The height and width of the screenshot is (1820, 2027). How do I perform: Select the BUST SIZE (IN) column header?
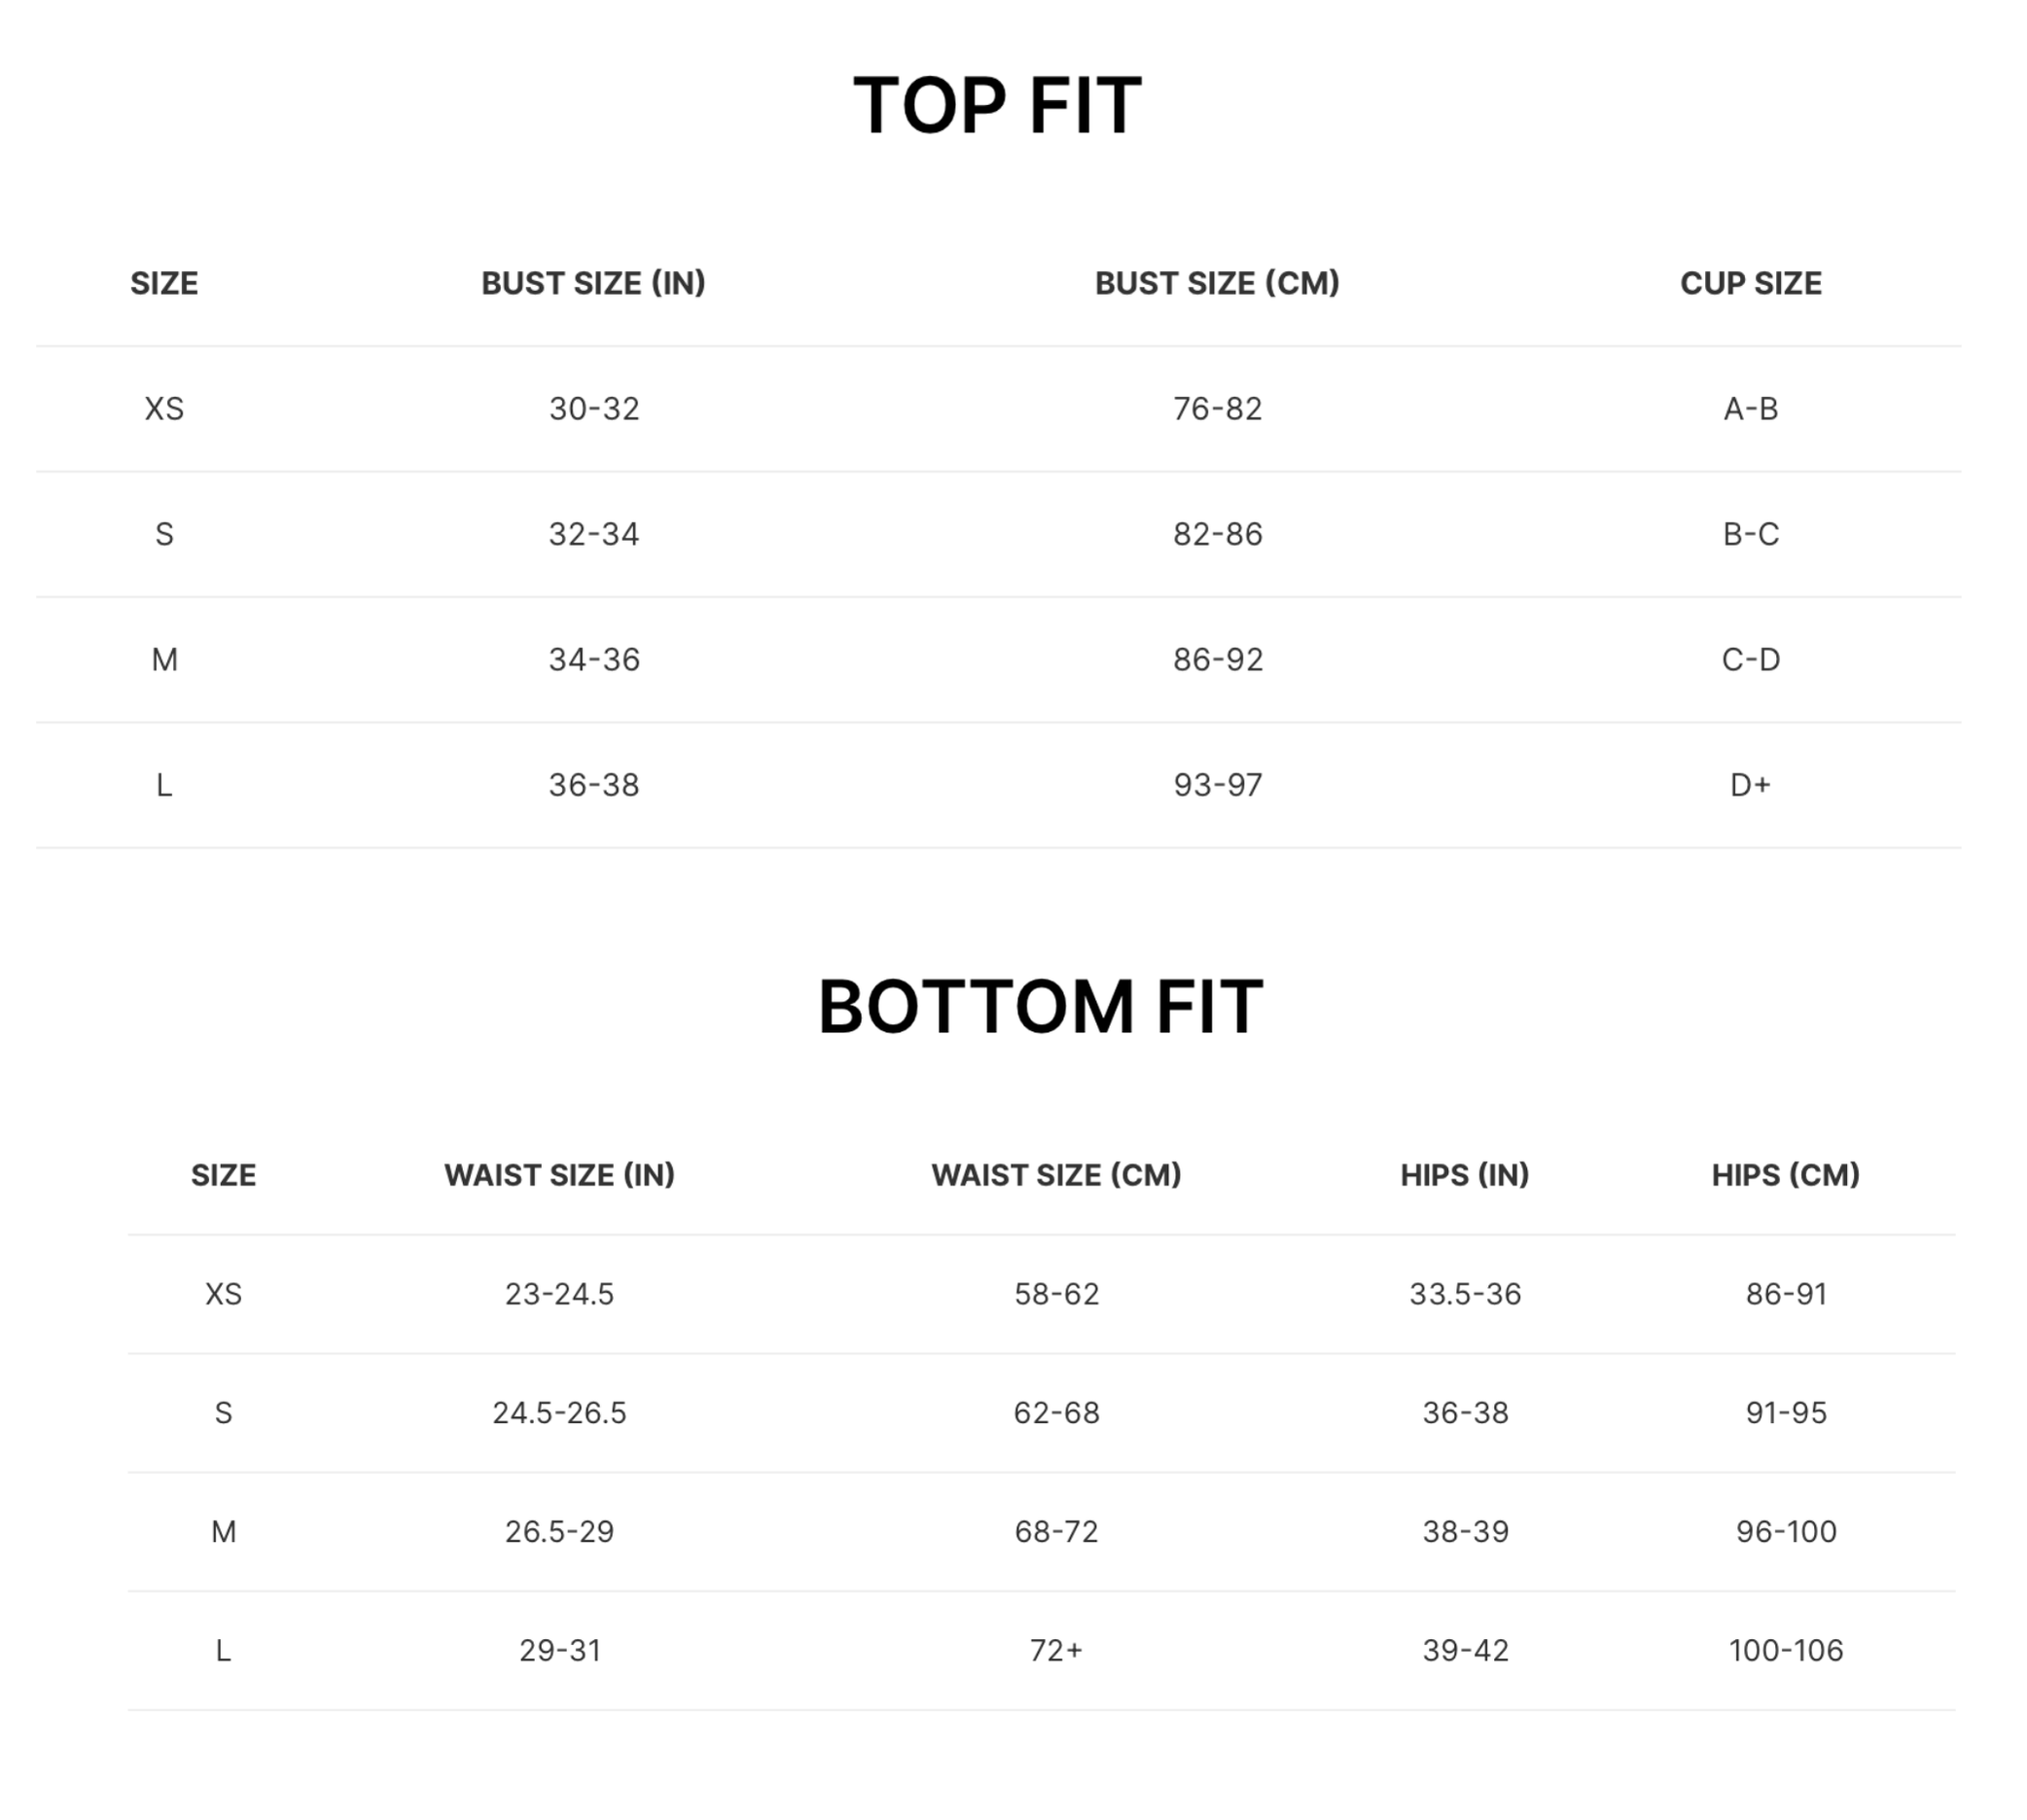point(593,283)
